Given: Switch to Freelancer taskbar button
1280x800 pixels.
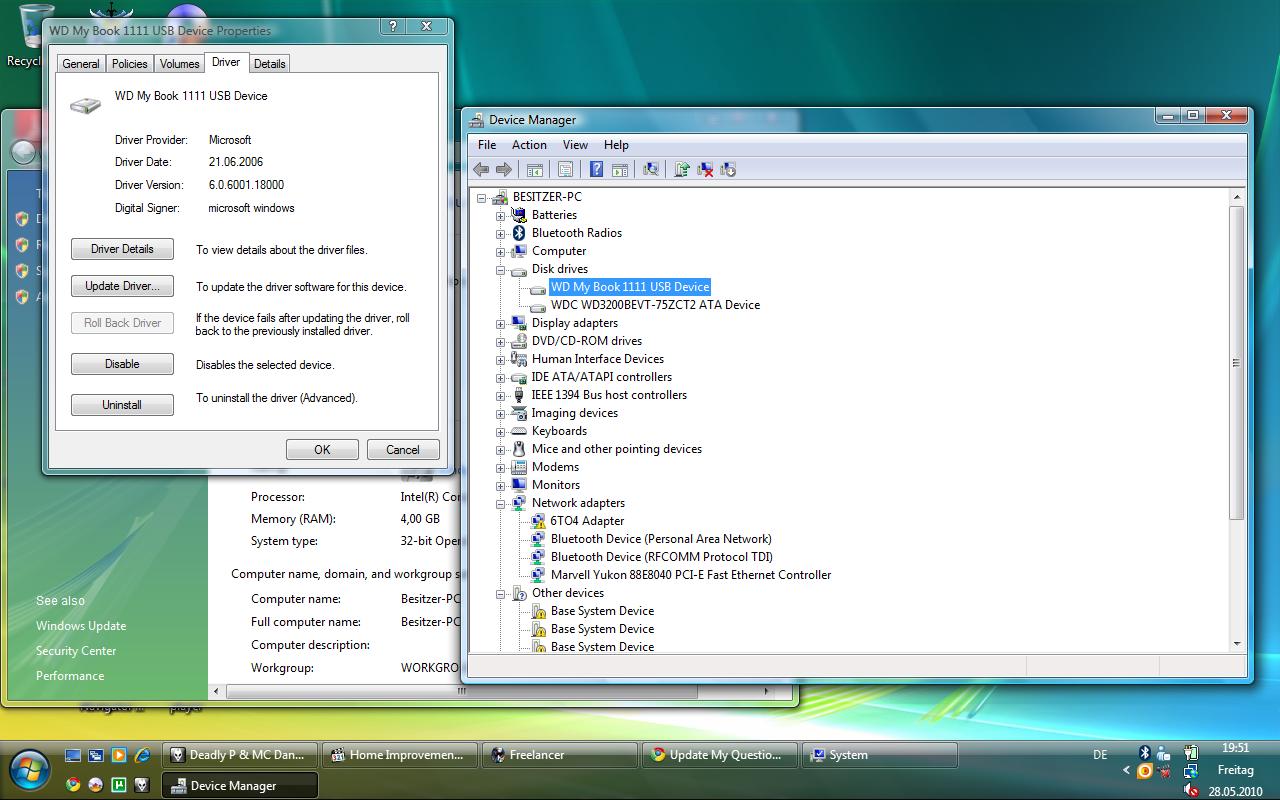Looking at the screenshot, I should tap(560, 755).
